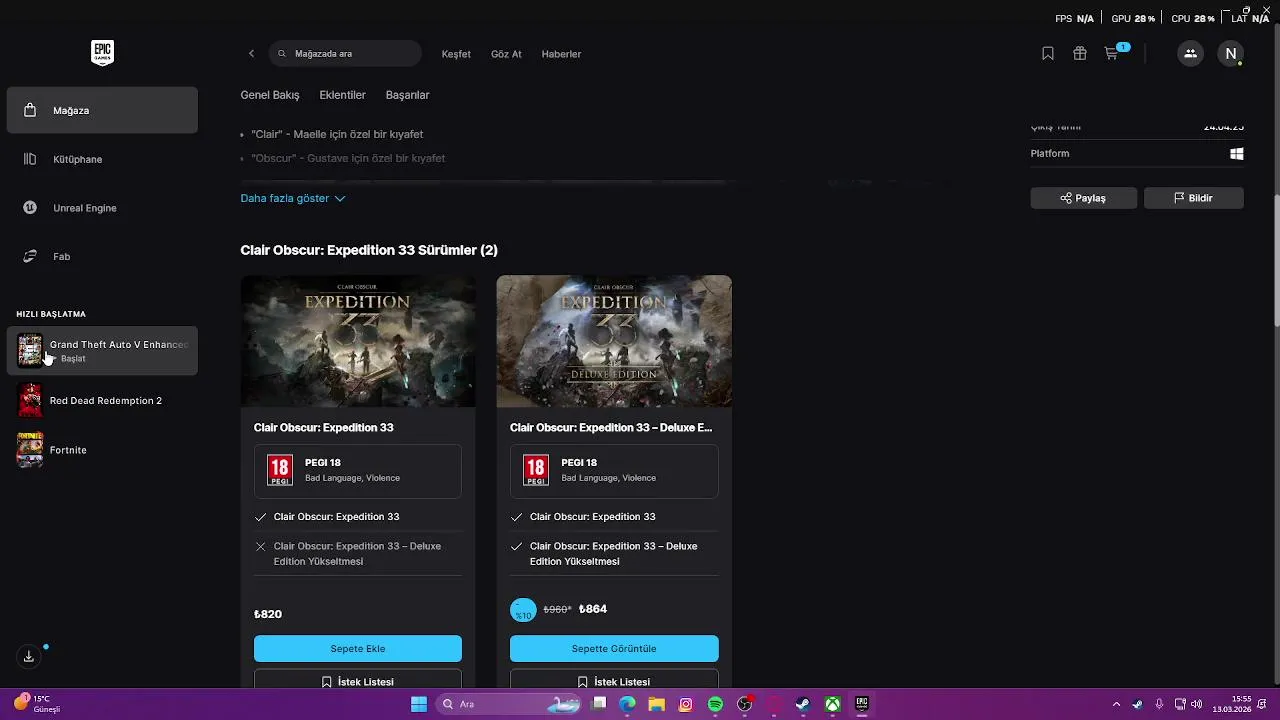Launch Grand Theft Auto V Enhanced

102,351
